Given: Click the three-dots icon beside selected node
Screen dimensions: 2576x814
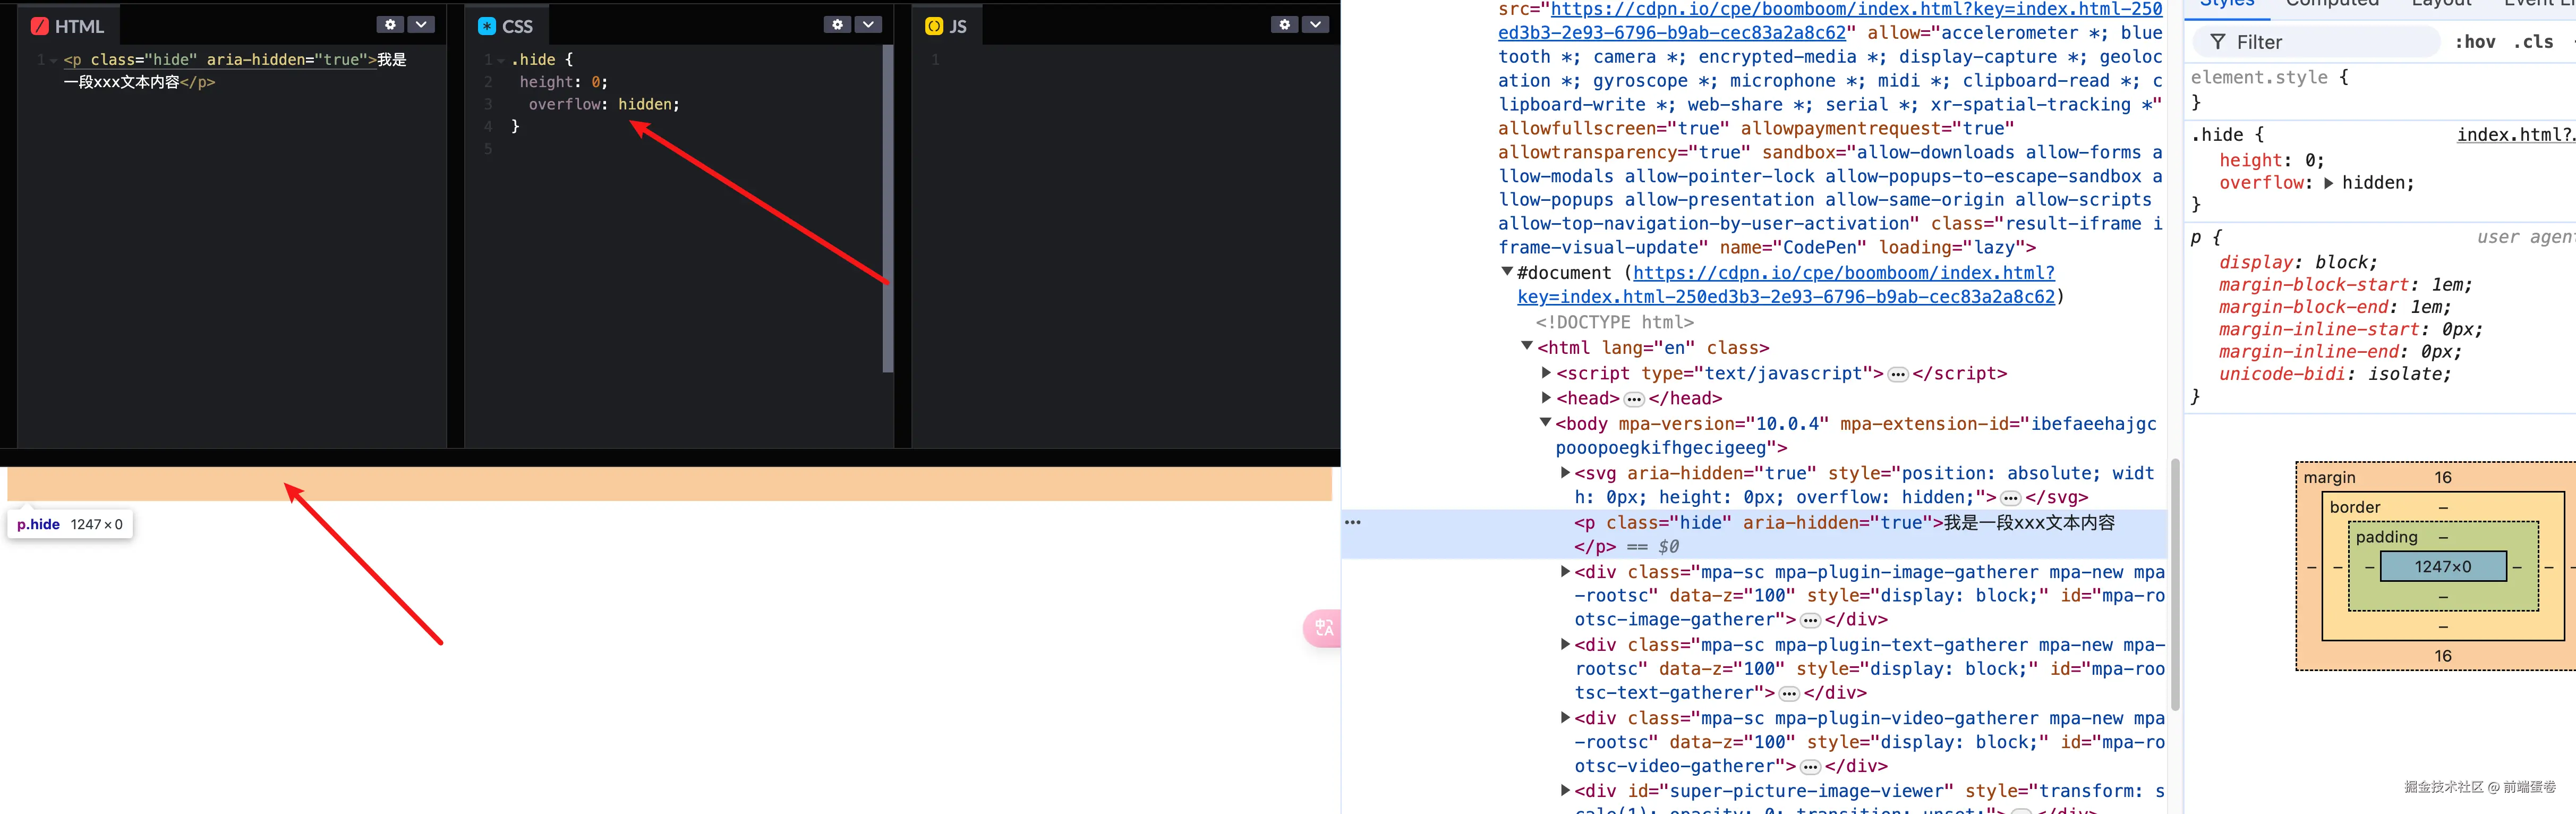Looking at the screenshot, I should (1352, 523).
